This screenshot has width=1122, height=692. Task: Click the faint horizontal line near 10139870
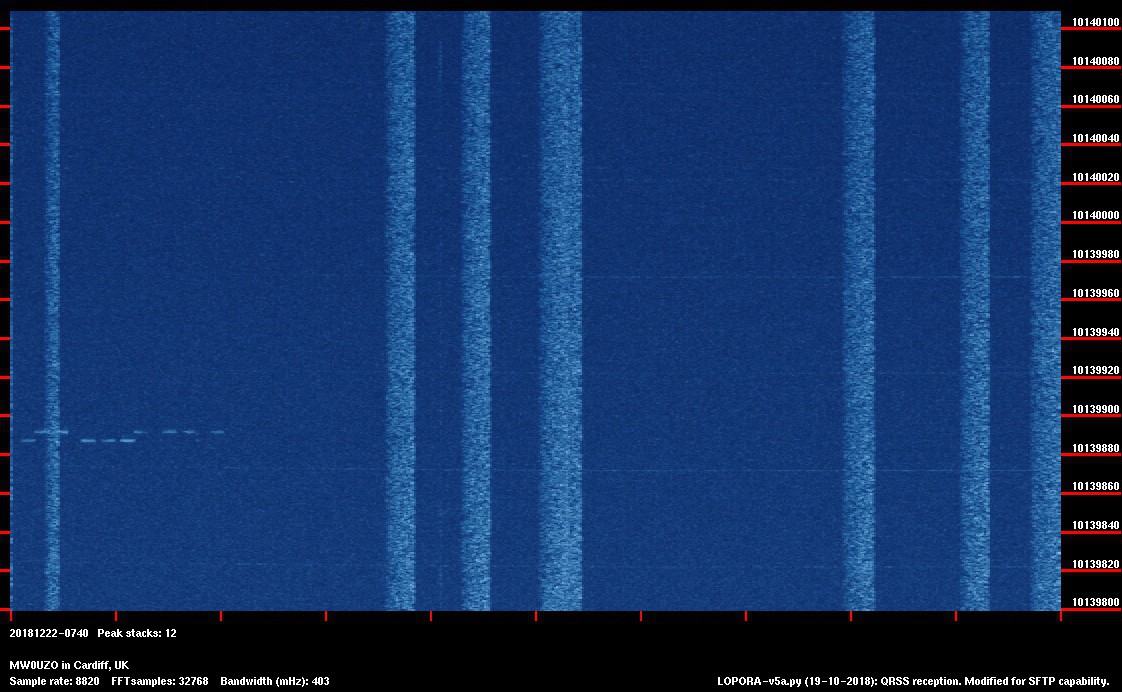pyautogui.click(x=700, y=470)
